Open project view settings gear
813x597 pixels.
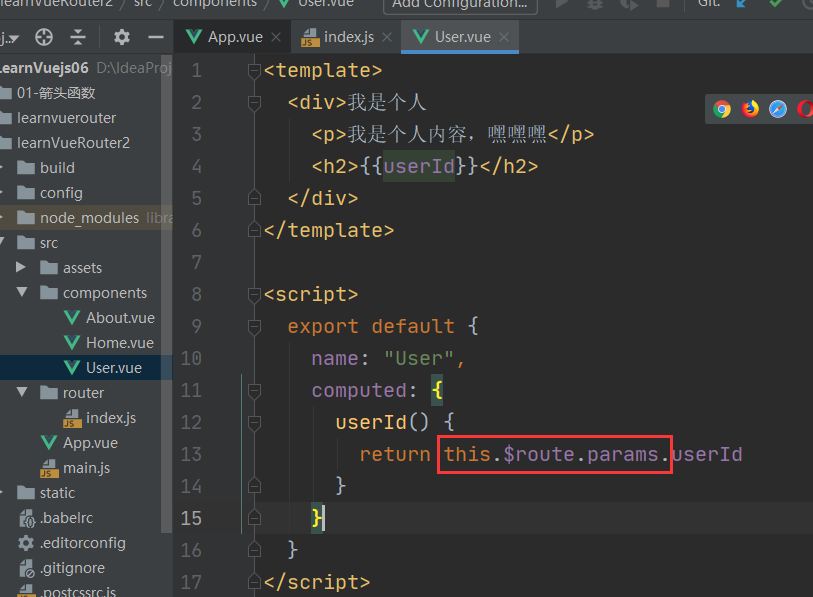tap(121, 37)
